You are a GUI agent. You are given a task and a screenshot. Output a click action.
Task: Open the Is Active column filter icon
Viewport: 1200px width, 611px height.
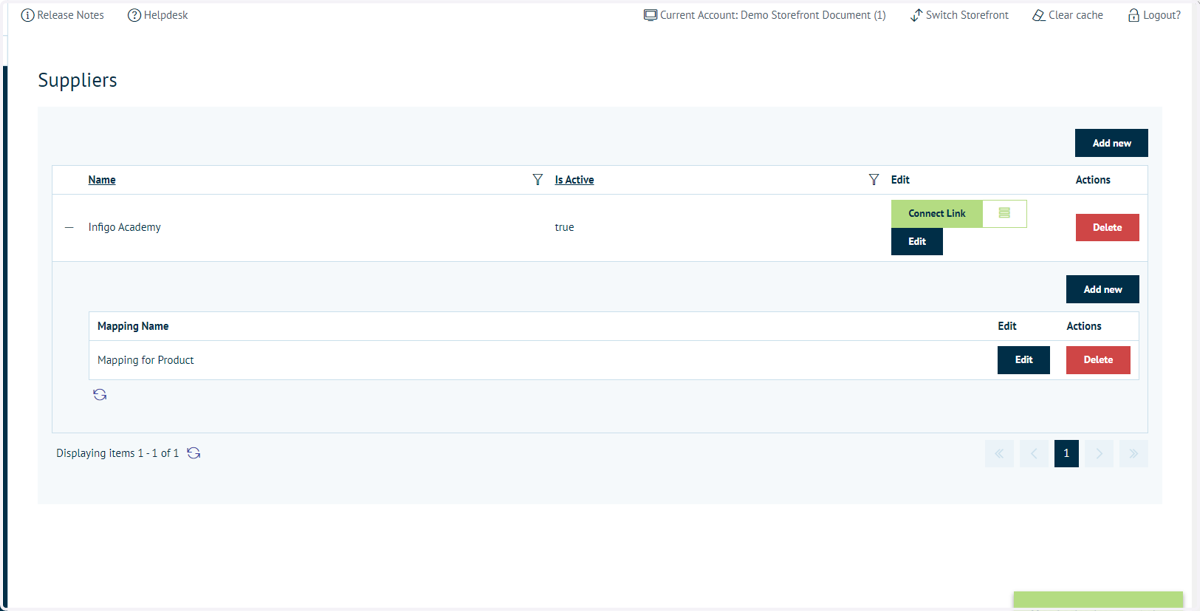click(874, 180)
